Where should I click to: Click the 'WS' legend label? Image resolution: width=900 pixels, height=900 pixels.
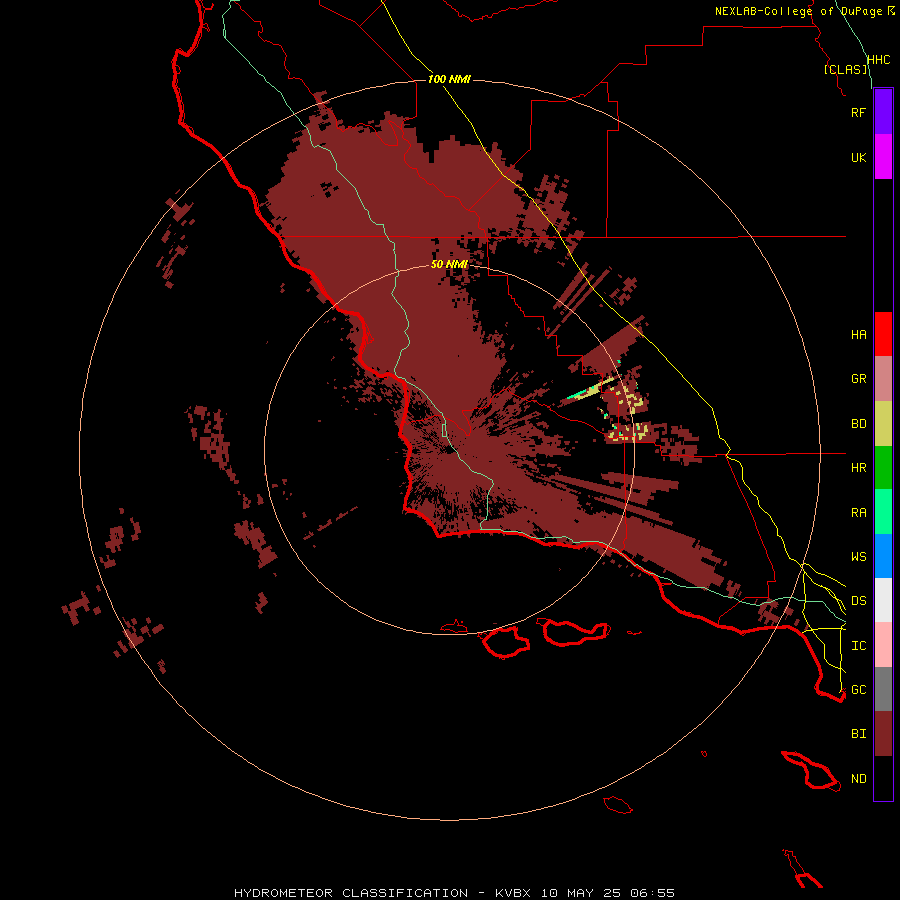click(859, 557)
